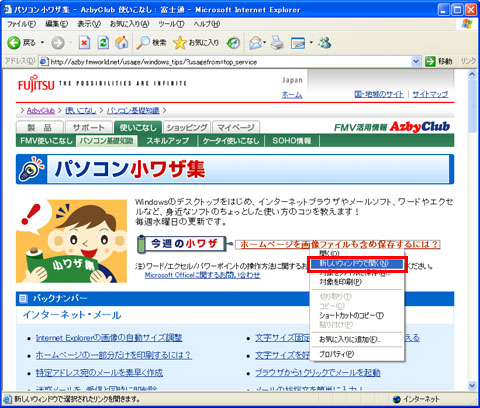Image resolution: width=480 pixels, height=408 pixels.
Task: Choose 対象を印刷 in the context menu
Action: tap(357, 282)
